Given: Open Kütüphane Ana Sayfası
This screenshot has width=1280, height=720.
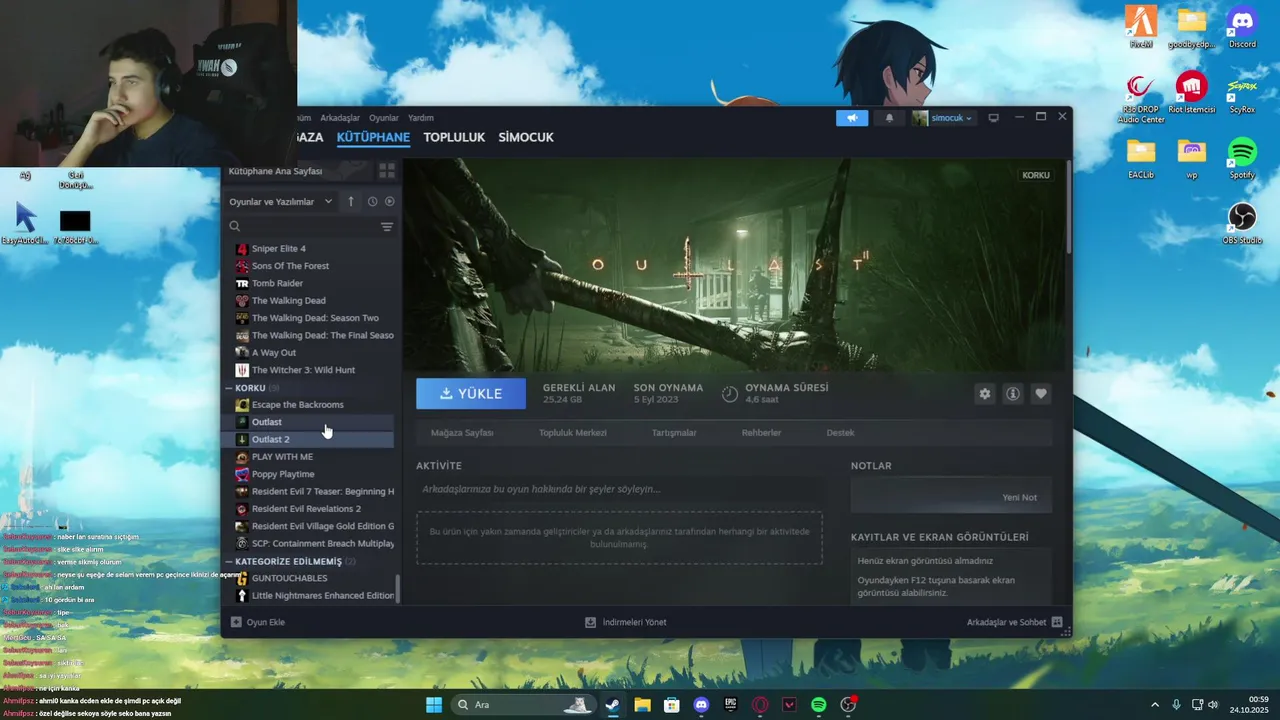Looking at the screenshot, I should click(275, 171).
